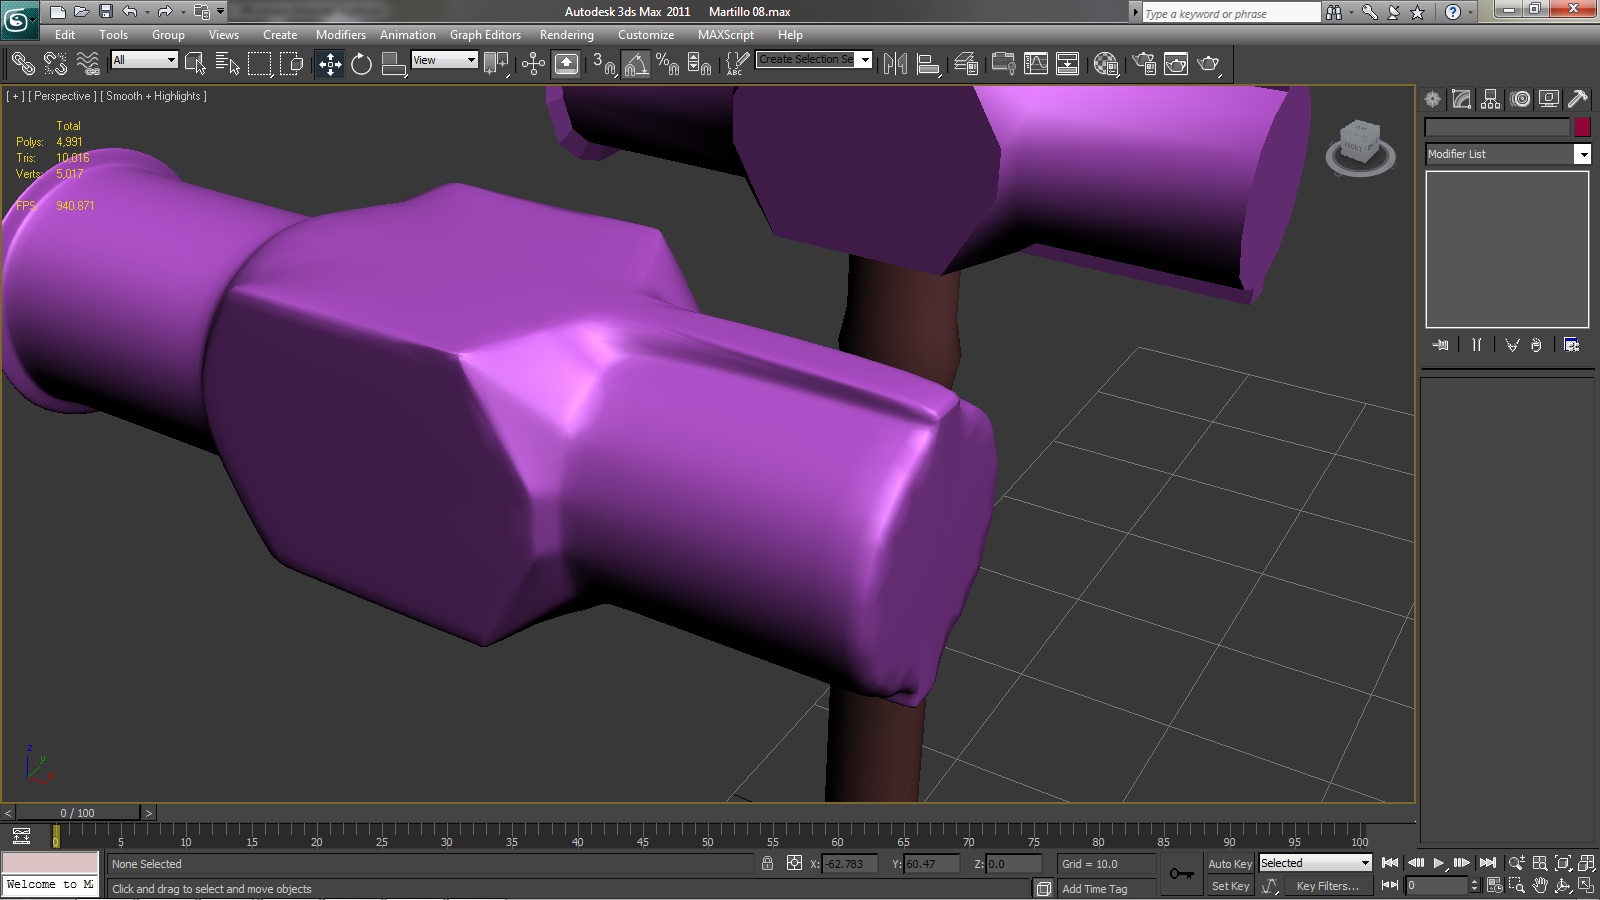Toggle the 3D Snaps button
This screenshot has width=1600, height=900.
[603, 64]
